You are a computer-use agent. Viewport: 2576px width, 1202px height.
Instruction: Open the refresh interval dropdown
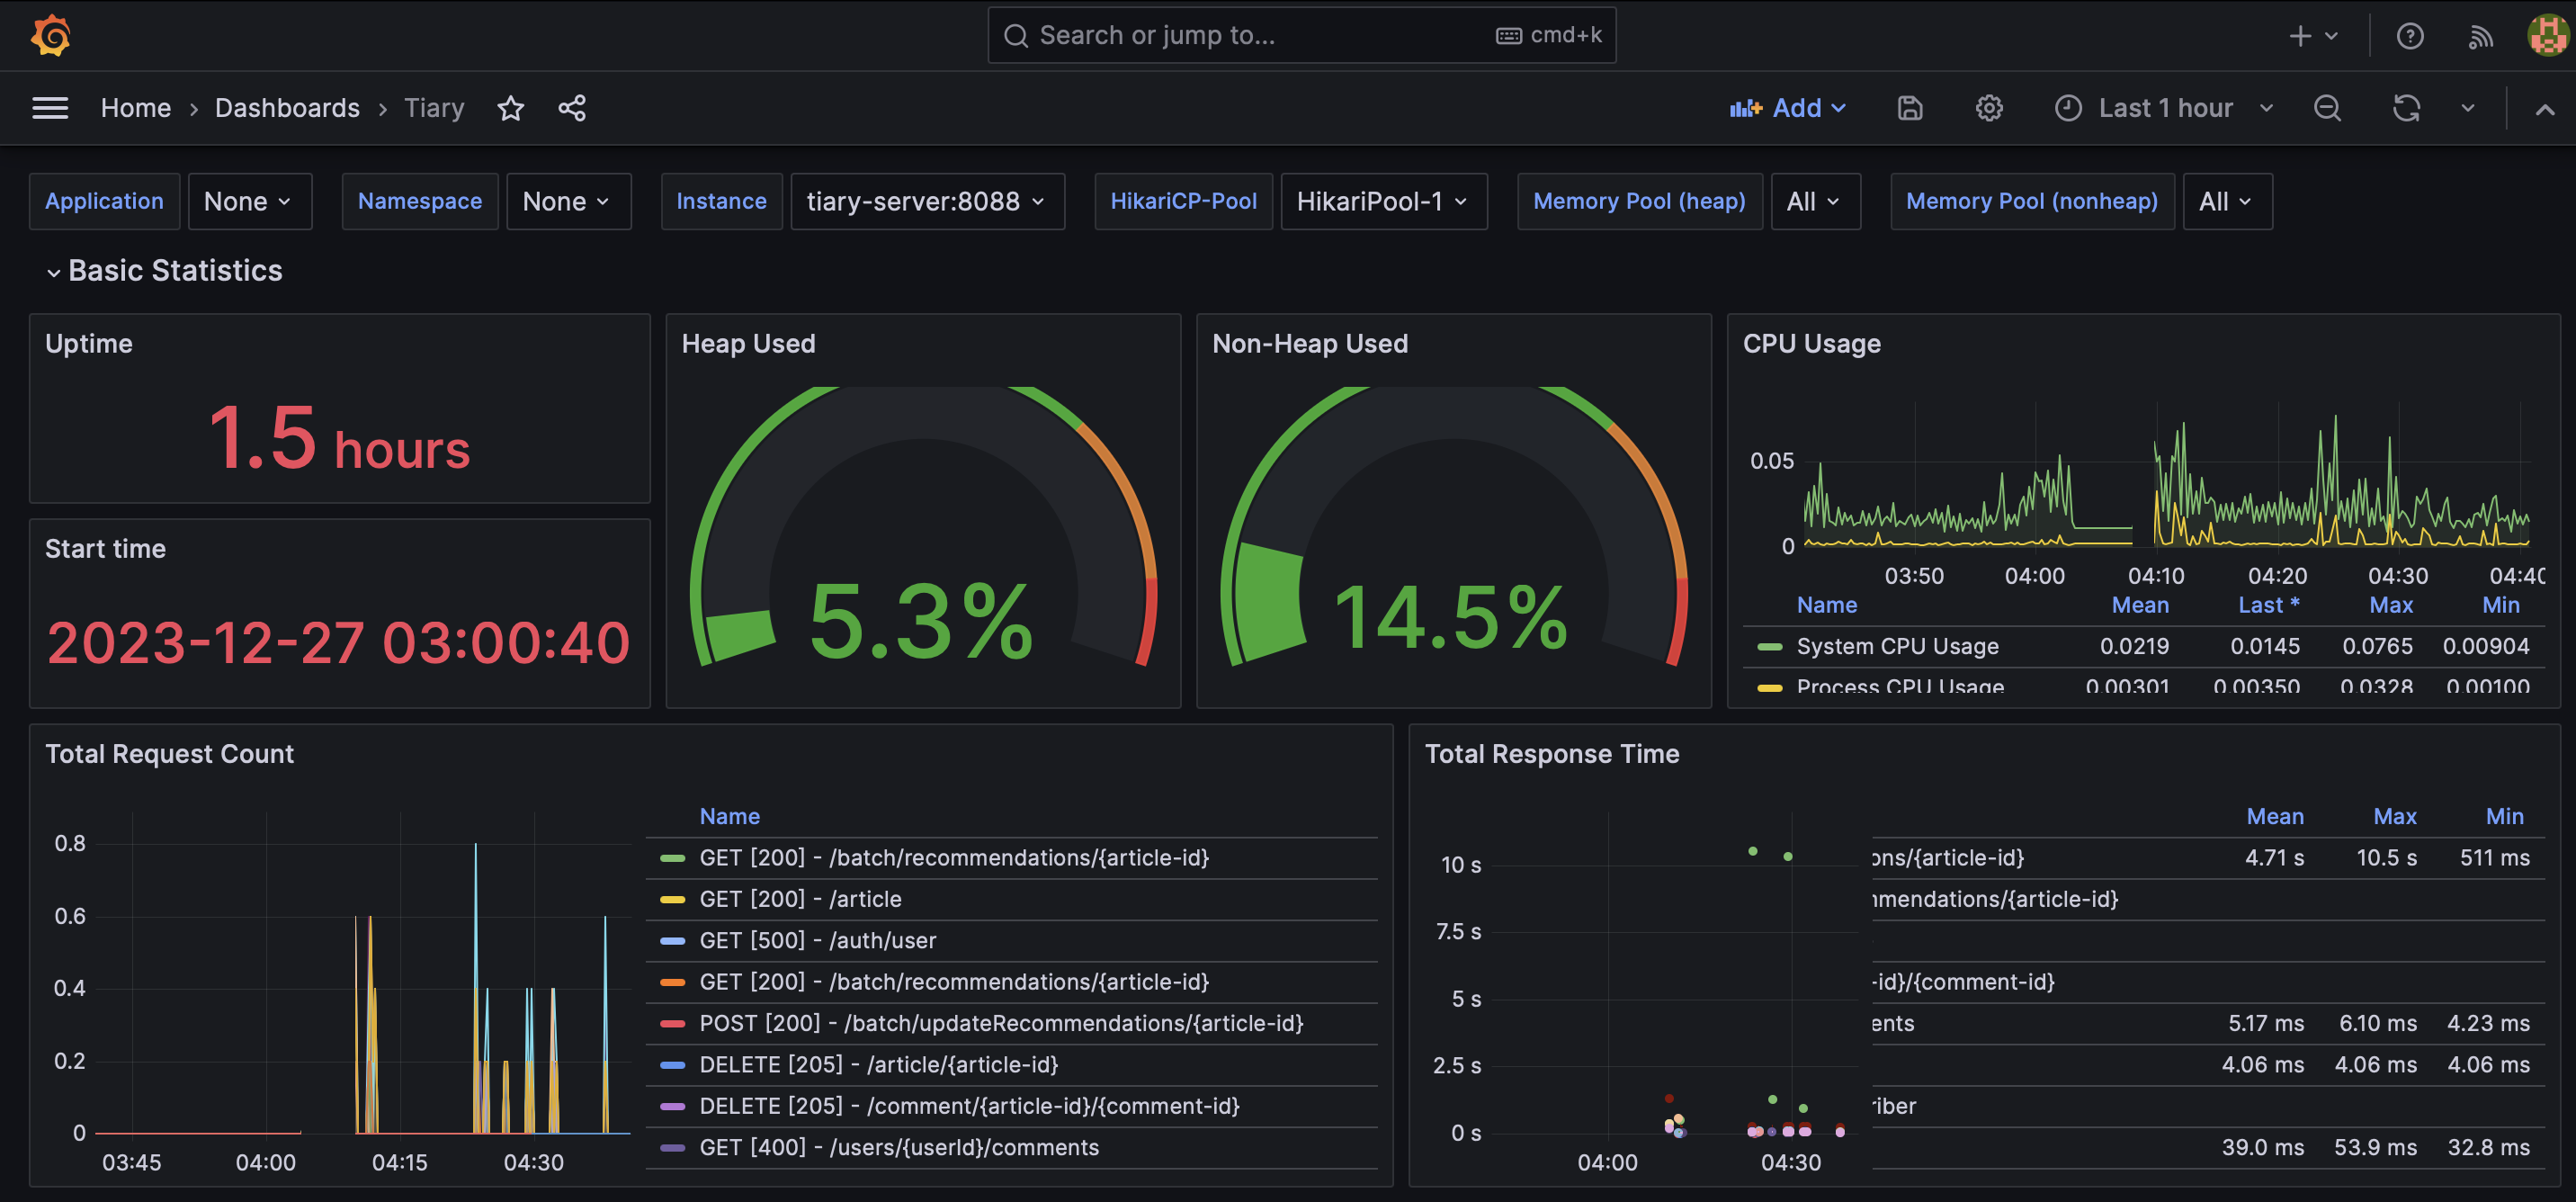(2468, 108)
